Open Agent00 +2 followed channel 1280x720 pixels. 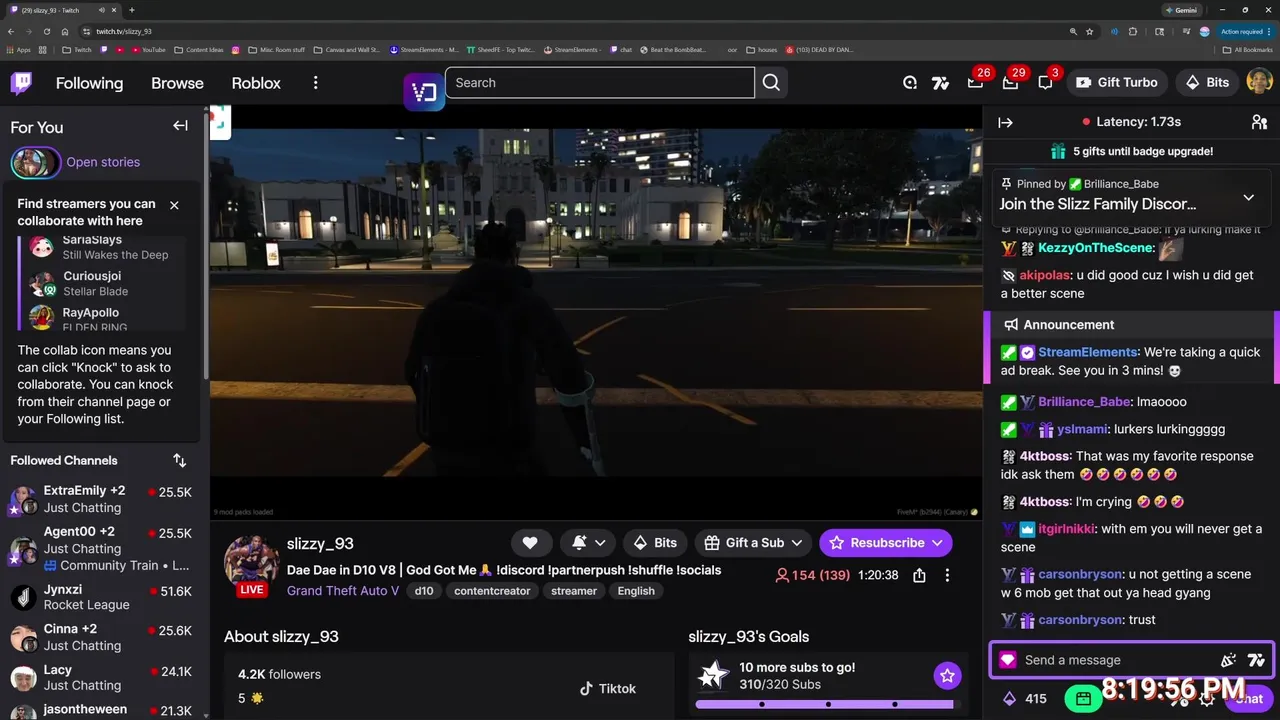(x=105, y=547)
